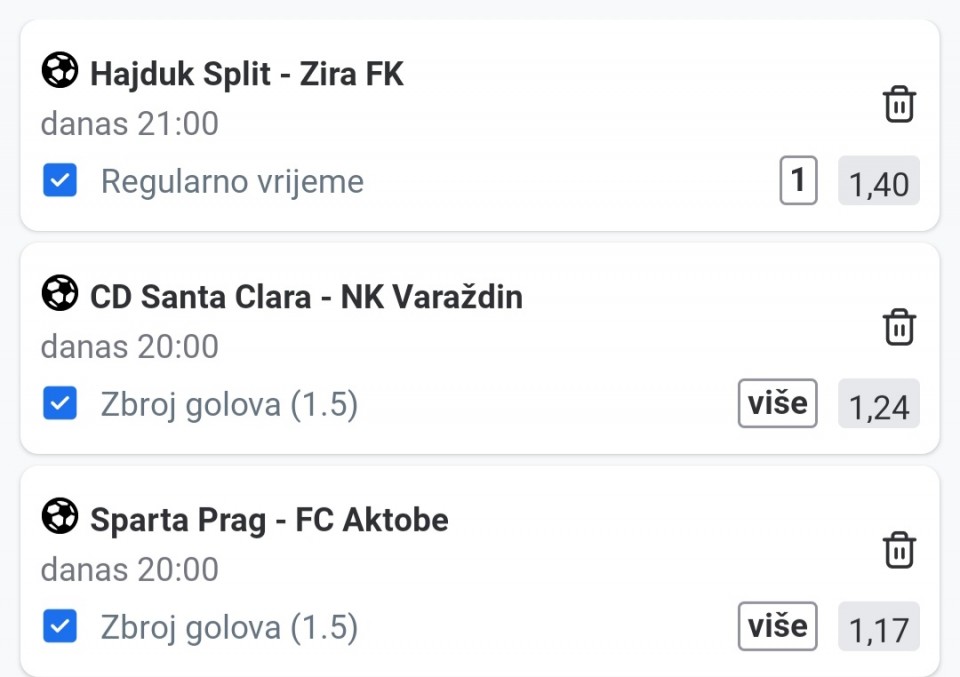The width and height of the screenshot is (960, 677).
Task: Click the soccer ball icon beside Hajduk Split
Action: (59, 70)
